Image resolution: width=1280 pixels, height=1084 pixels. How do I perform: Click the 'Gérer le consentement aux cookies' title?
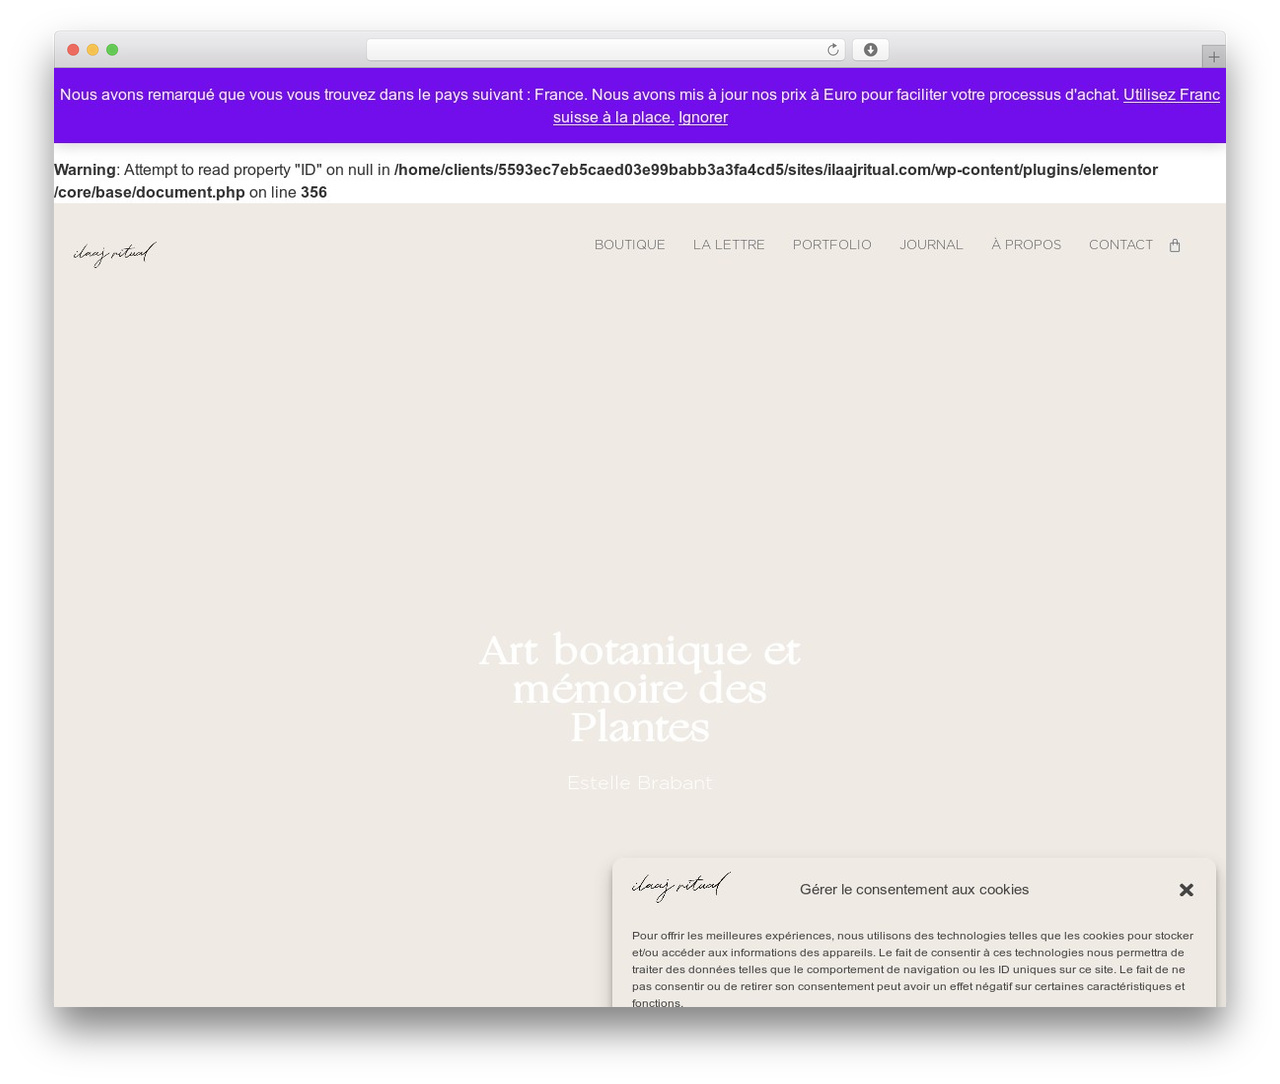(x=914, y=889)
